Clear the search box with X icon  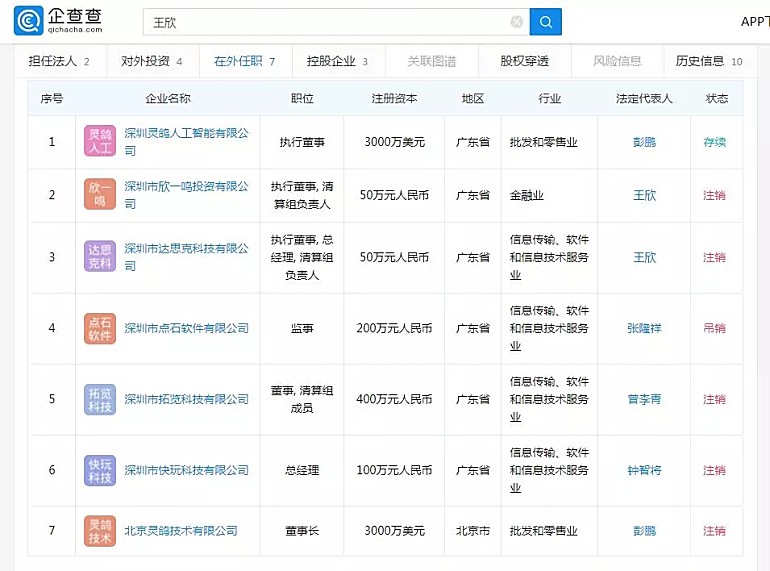[x=516, y=22]
